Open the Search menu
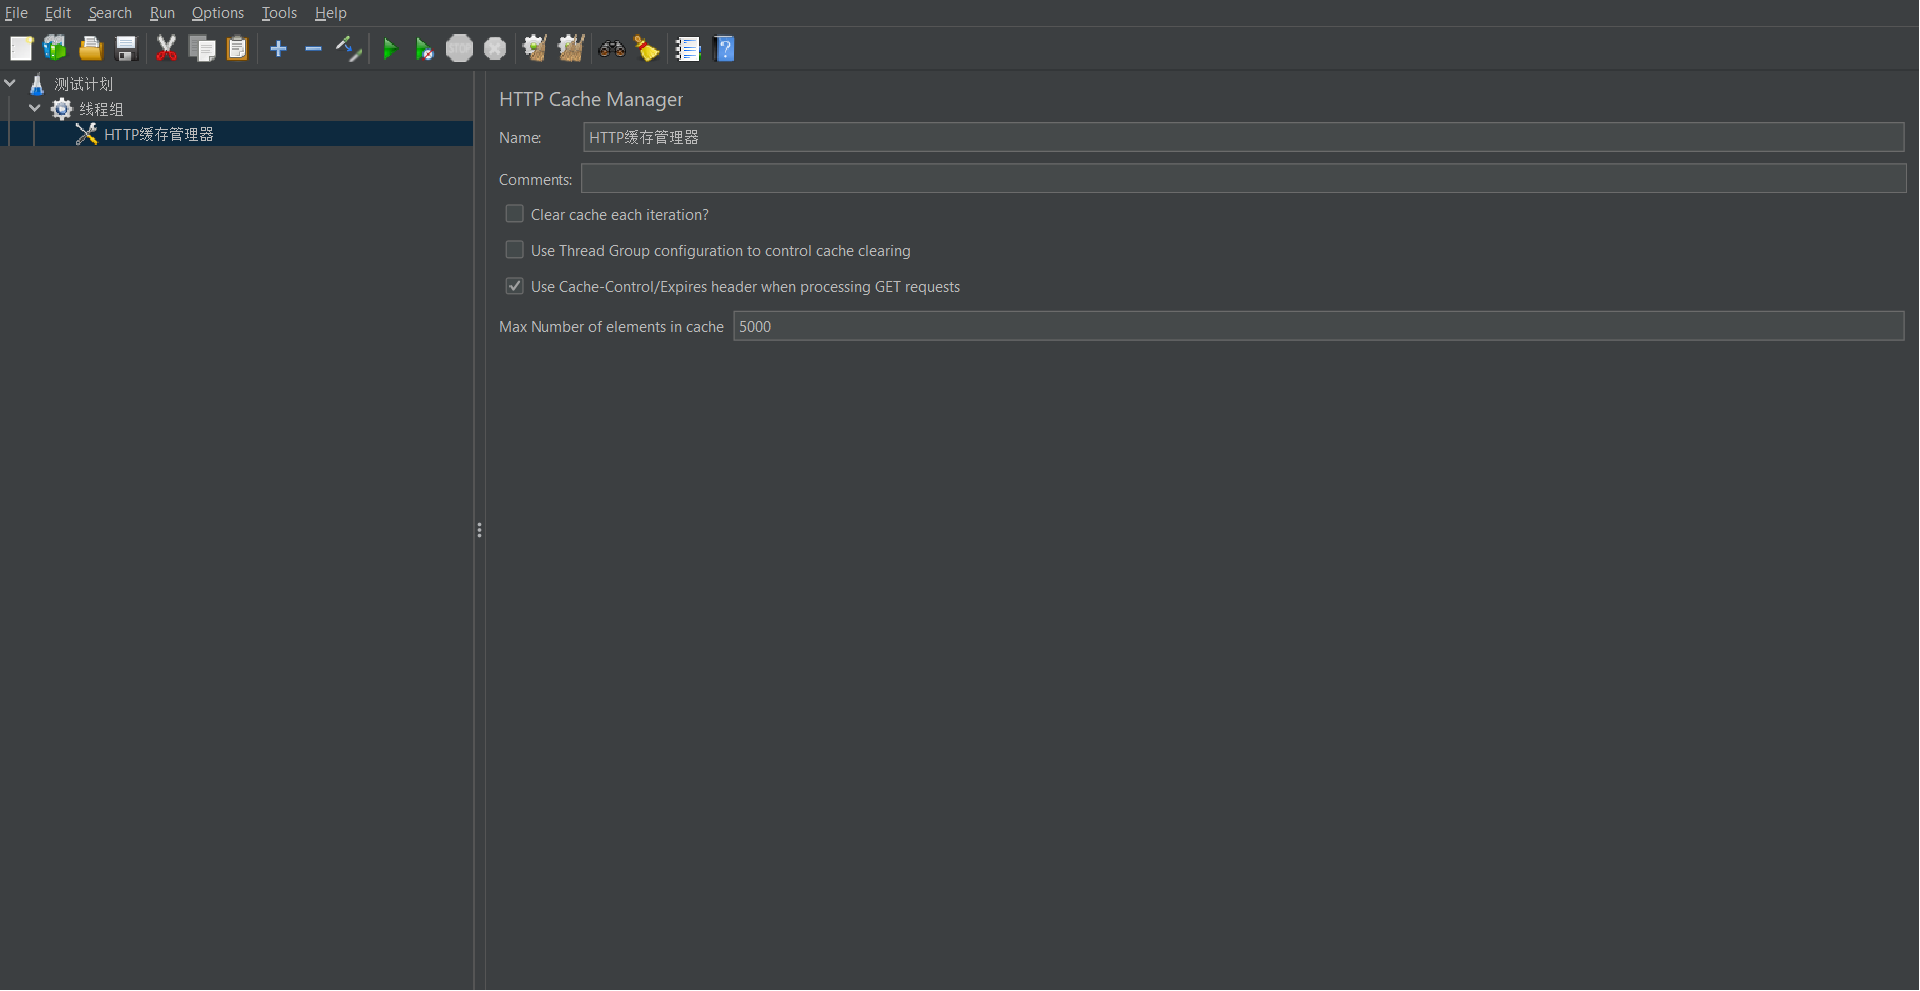Screen dimensions: 1920x991 [110, 13]
